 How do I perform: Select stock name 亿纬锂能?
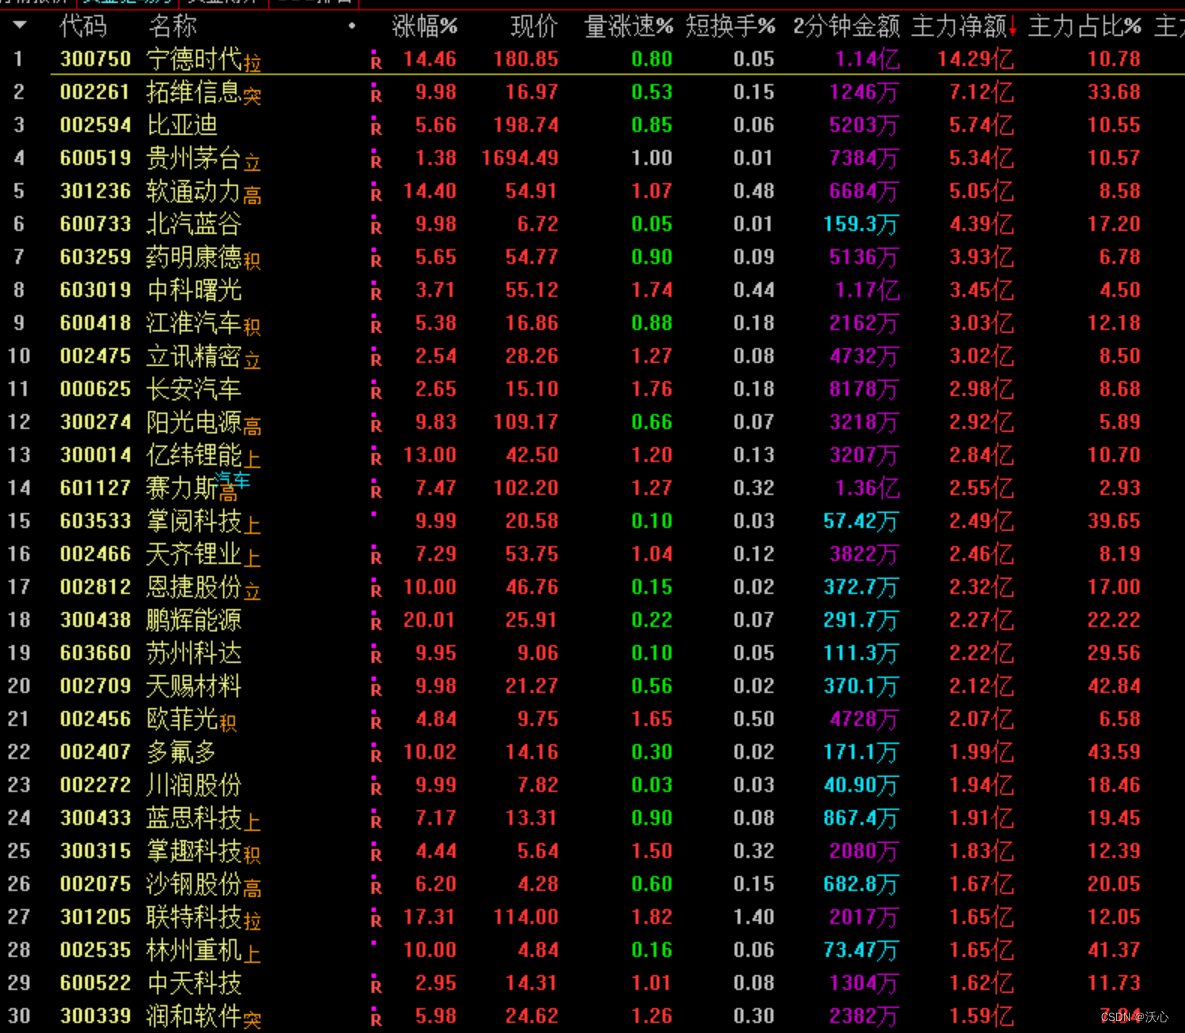(194, 455)
